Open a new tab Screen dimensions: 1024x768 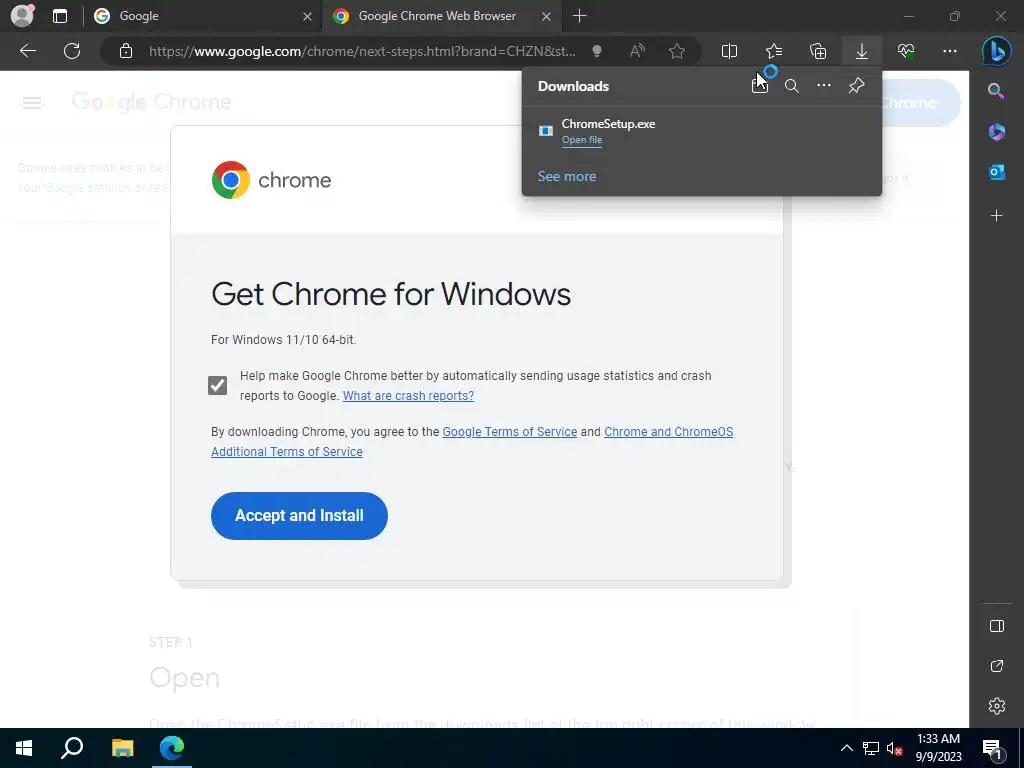(579, 16)
